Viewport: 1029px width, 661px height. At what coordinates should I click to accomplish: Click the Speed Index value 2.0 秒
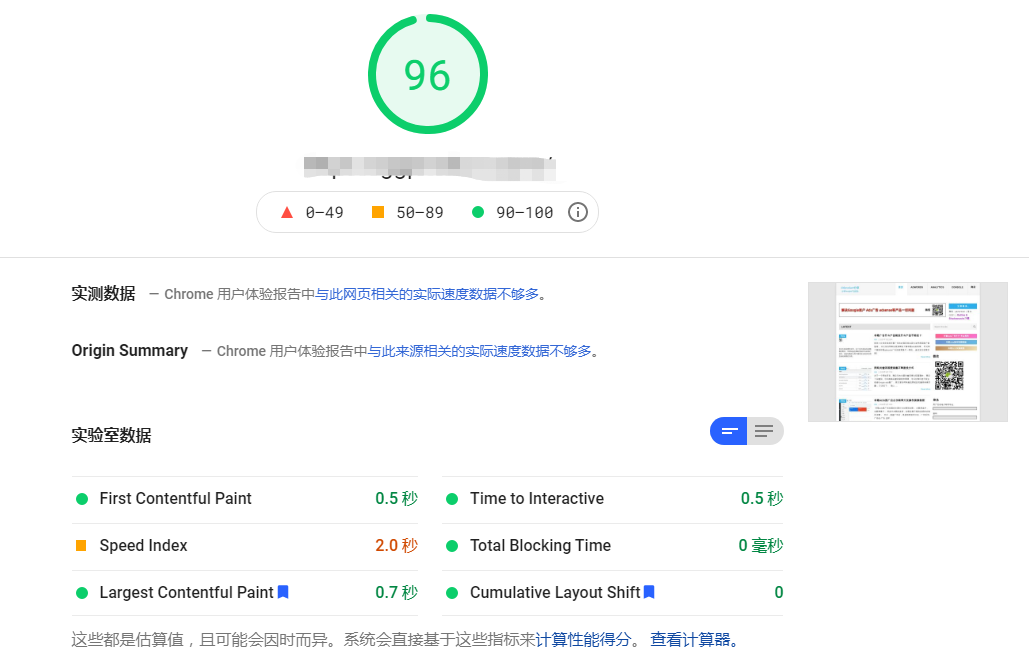[x=396, y=545]
